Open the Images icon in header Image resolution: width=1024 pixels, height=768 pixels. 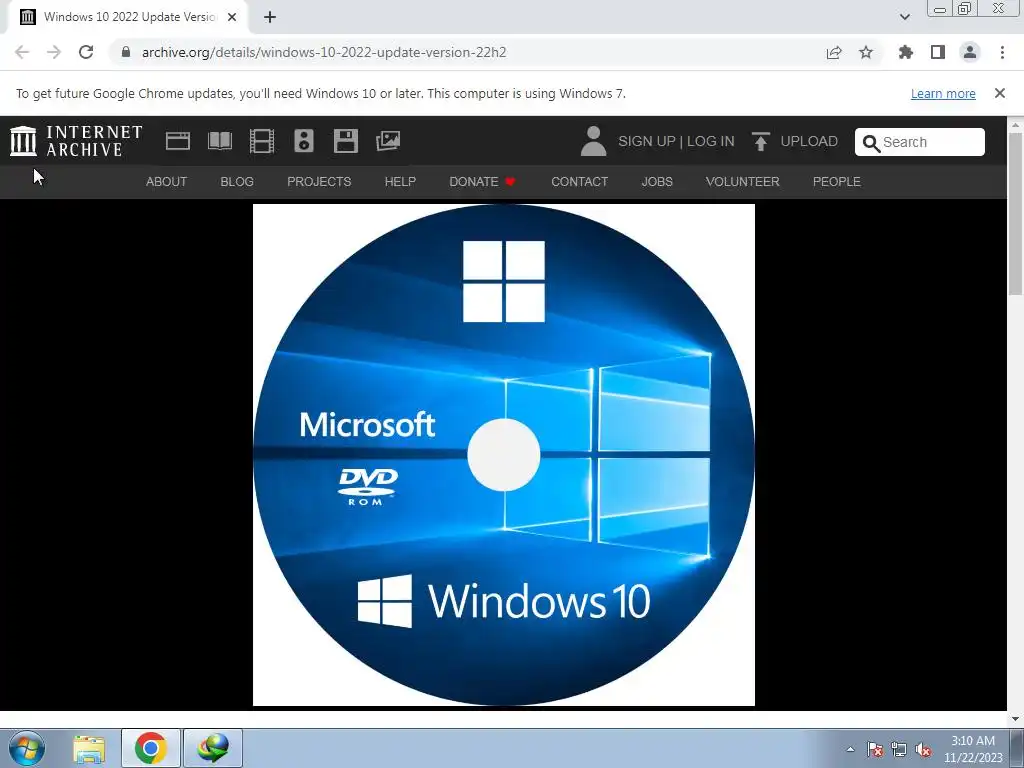(388, 141)
